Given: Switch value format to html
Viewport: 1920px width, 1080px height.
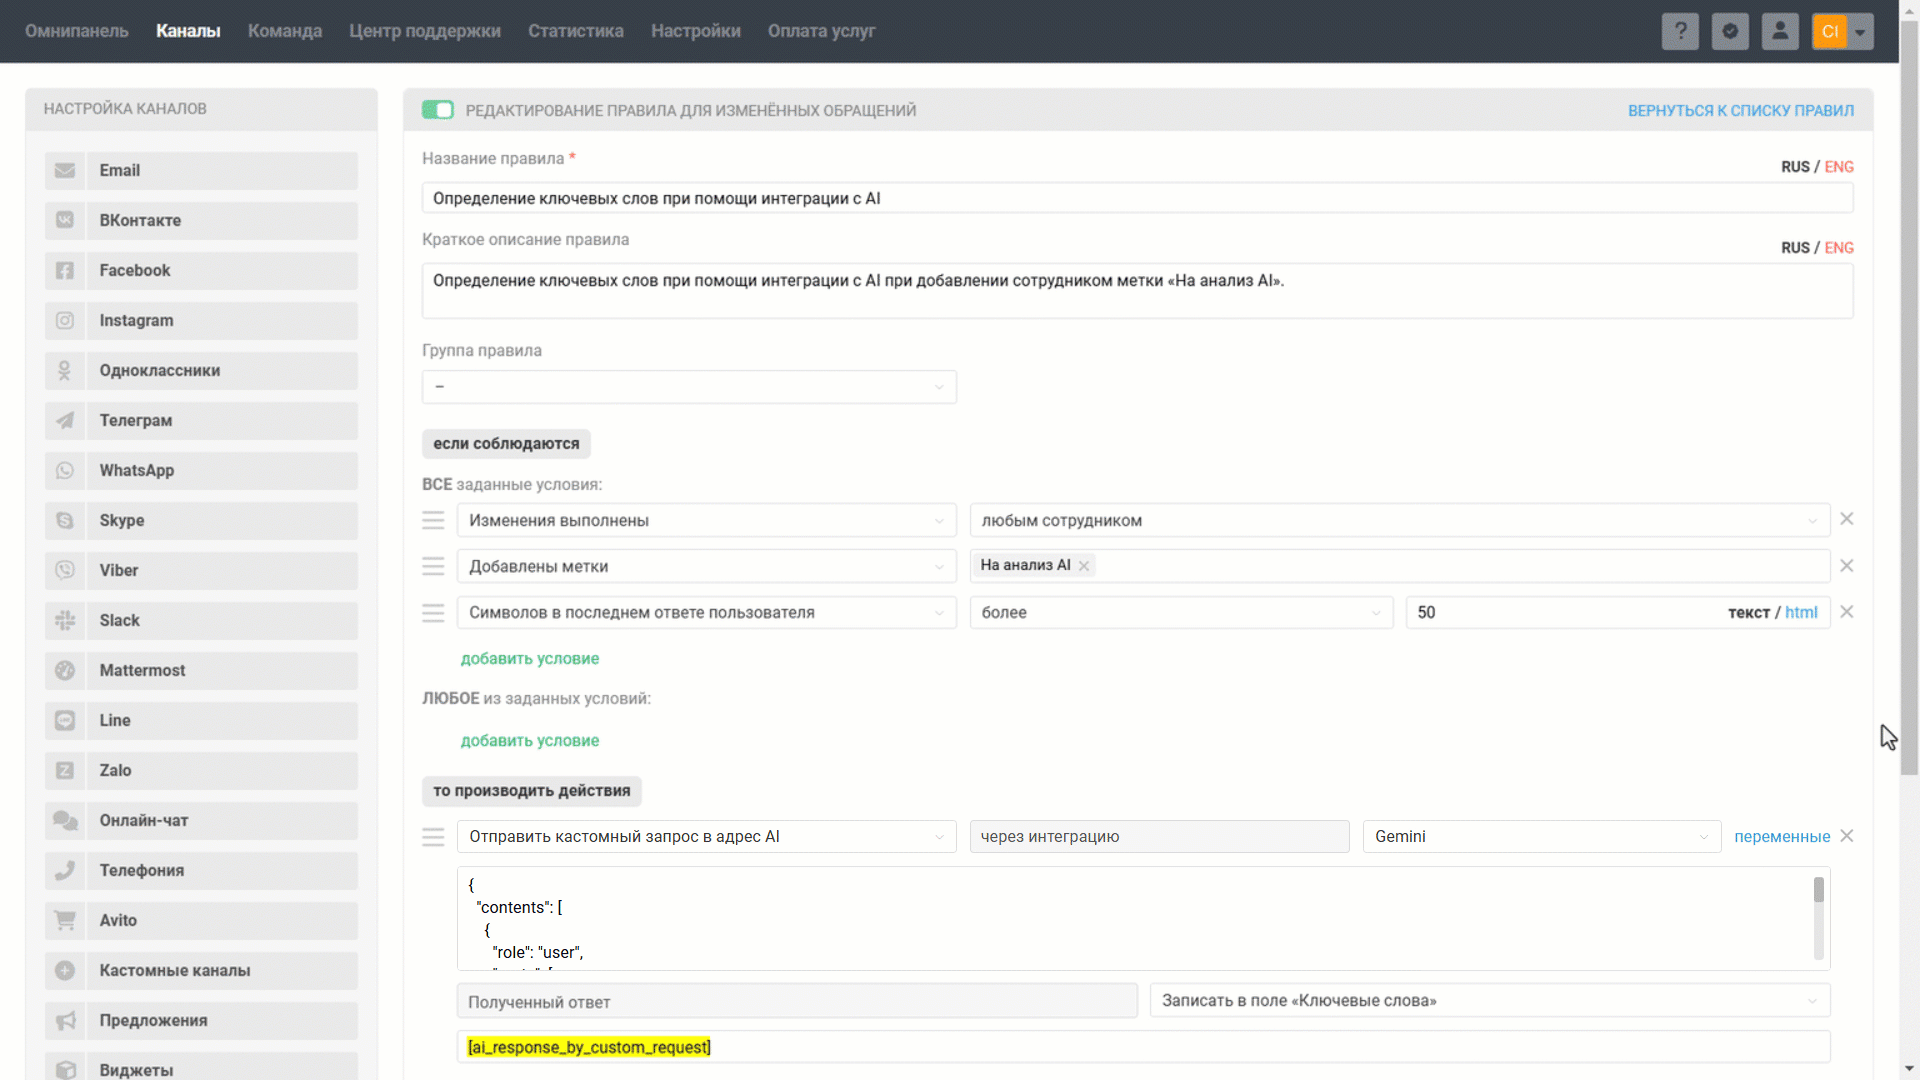Looking at the screenshot, I should point(1801,612).
